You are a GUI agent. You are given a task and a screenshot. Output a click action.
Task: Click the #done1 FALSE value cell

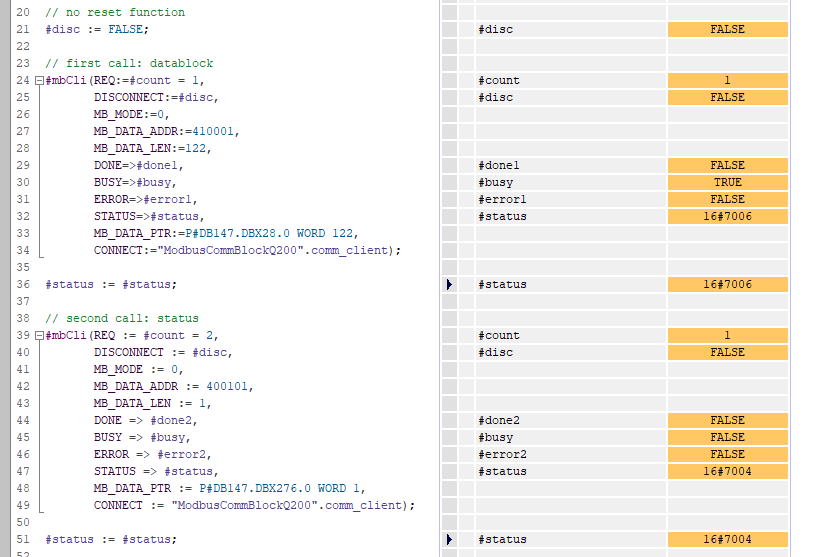pyautogui.click(x=727, y=165)
